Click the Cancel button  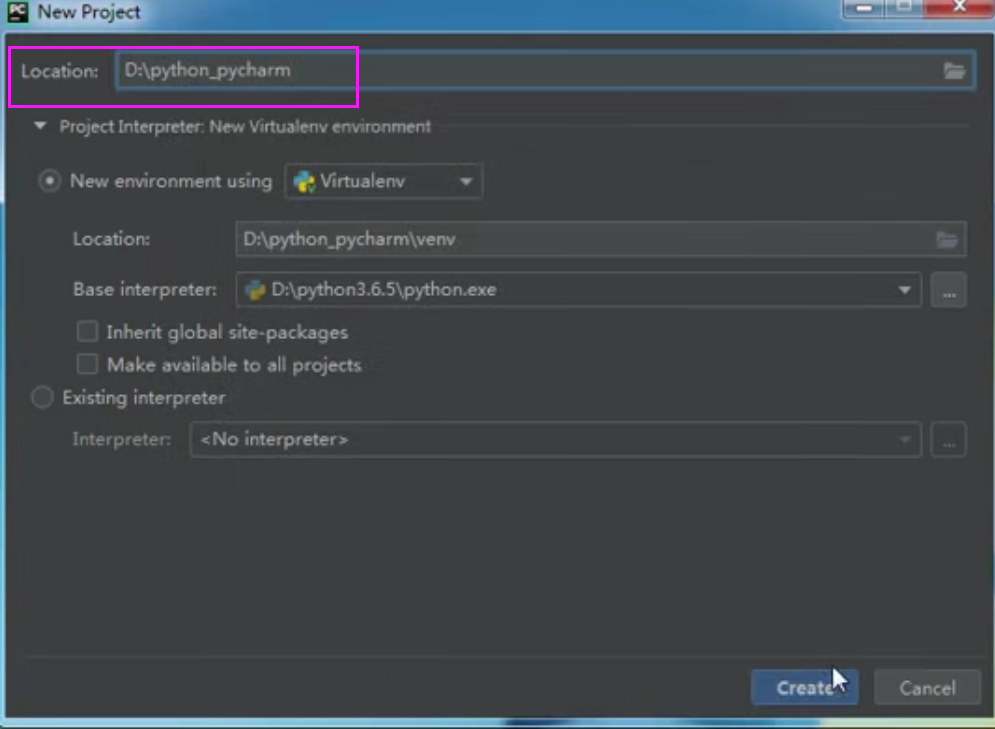[927, 688]
